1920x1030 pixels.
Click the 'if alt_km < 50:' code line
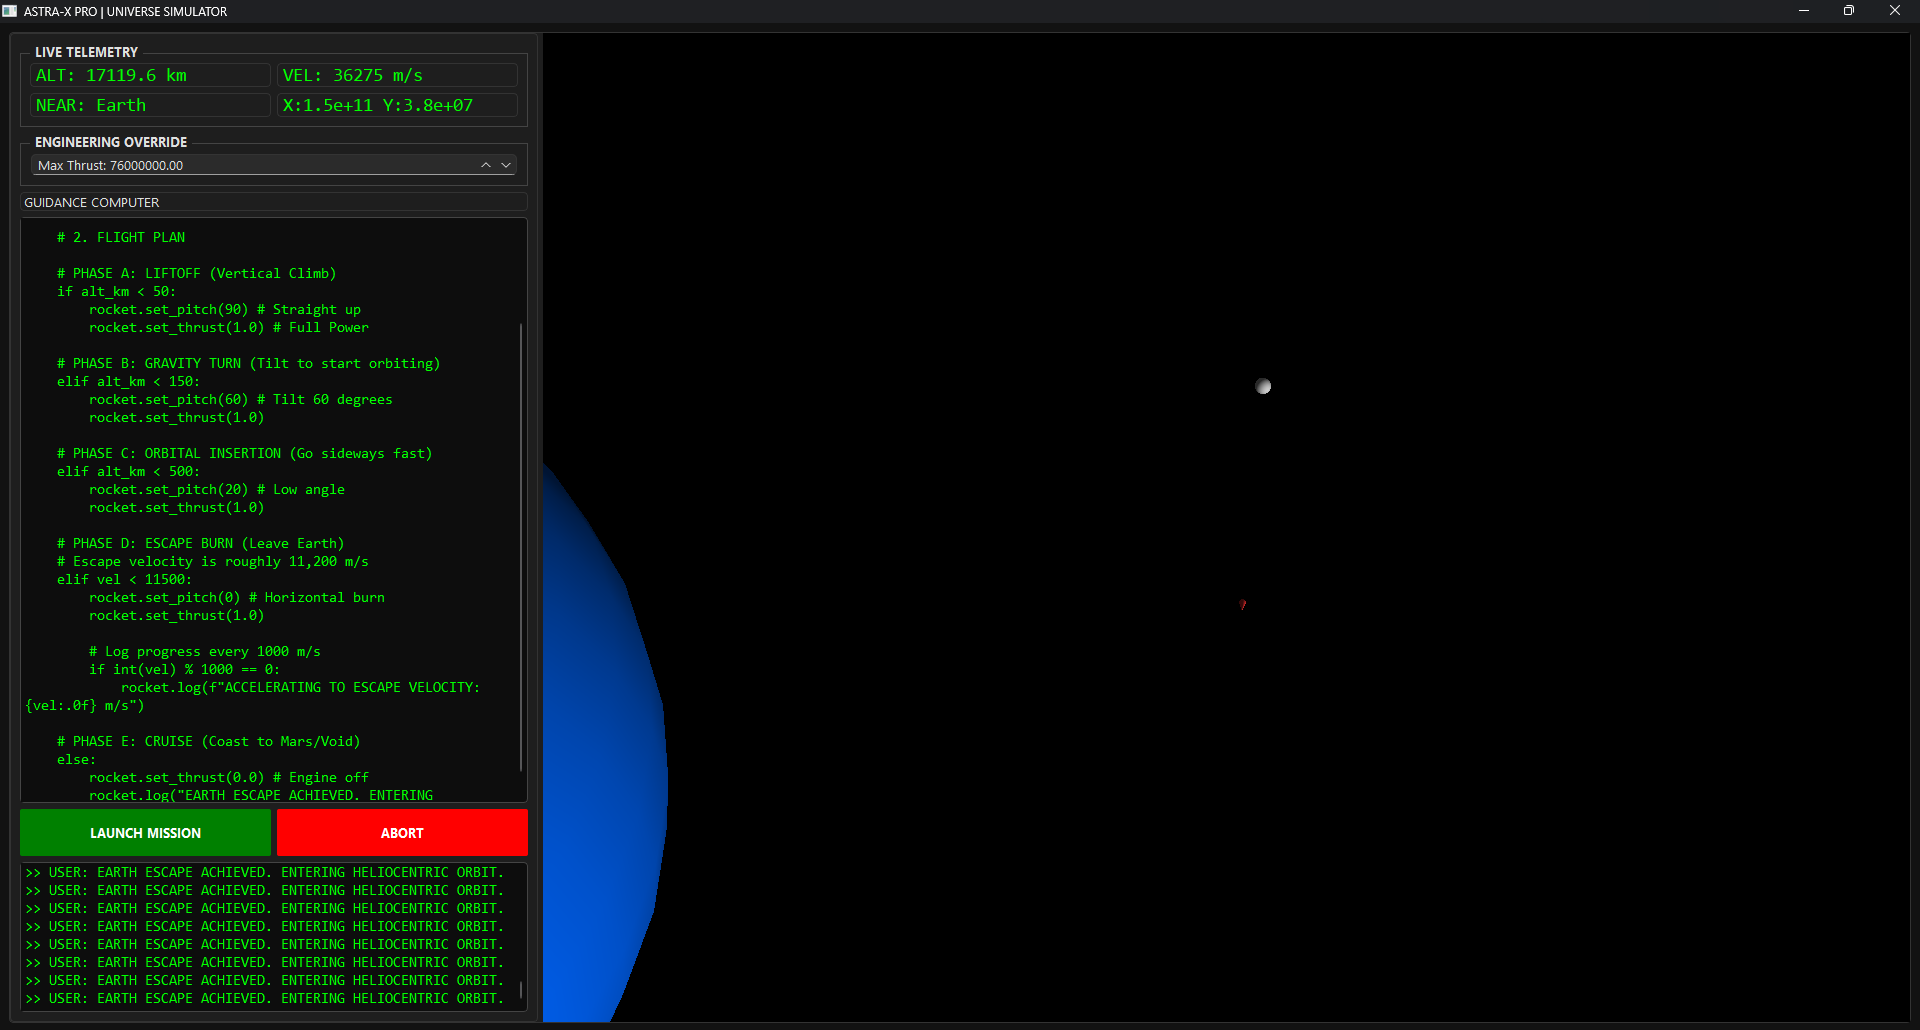116,291
